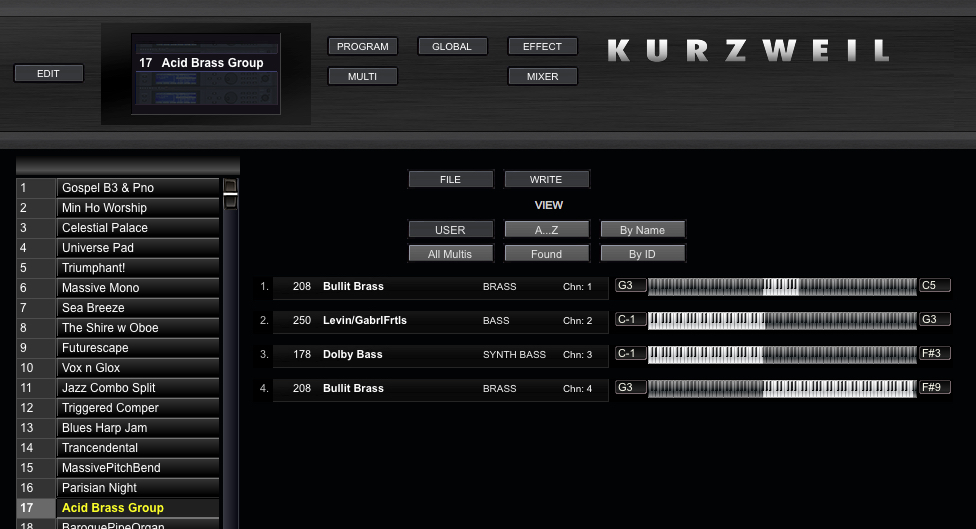Click zone 2 keyboard range strip
The height and width of the screenshot is (529, 976).
tap(782, 321)
